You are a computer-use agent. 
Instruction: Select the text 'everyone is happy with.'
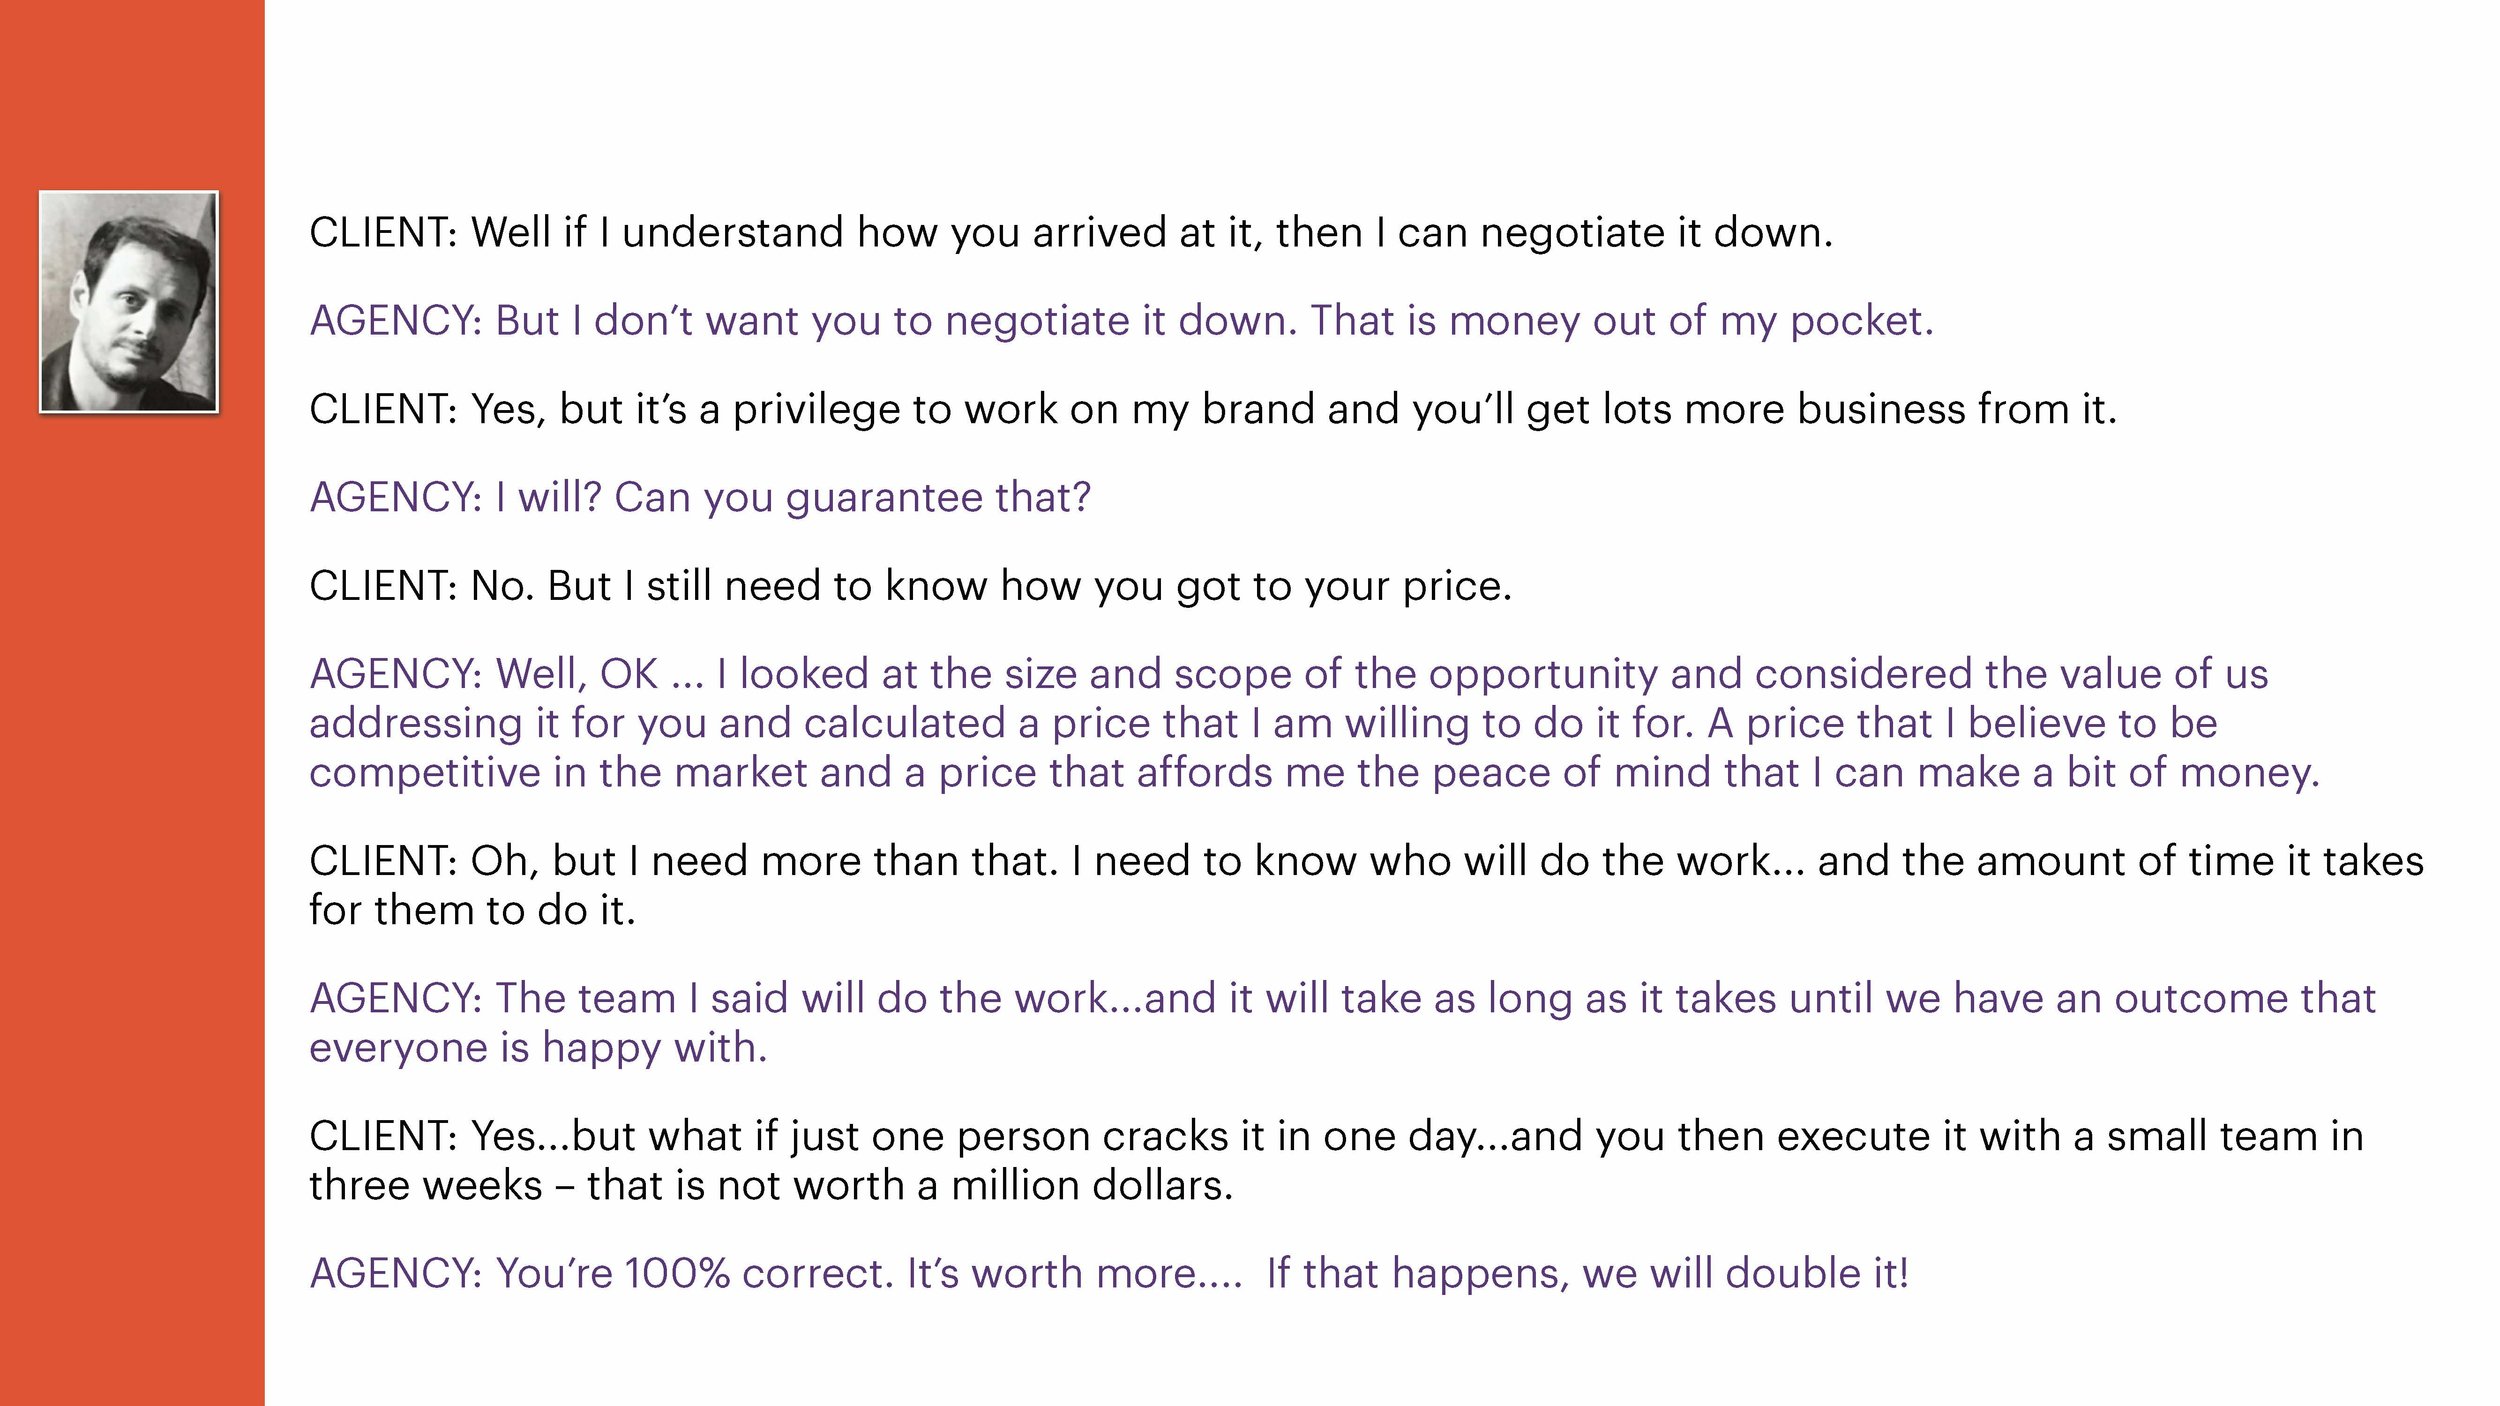(x=538, y=1048)
